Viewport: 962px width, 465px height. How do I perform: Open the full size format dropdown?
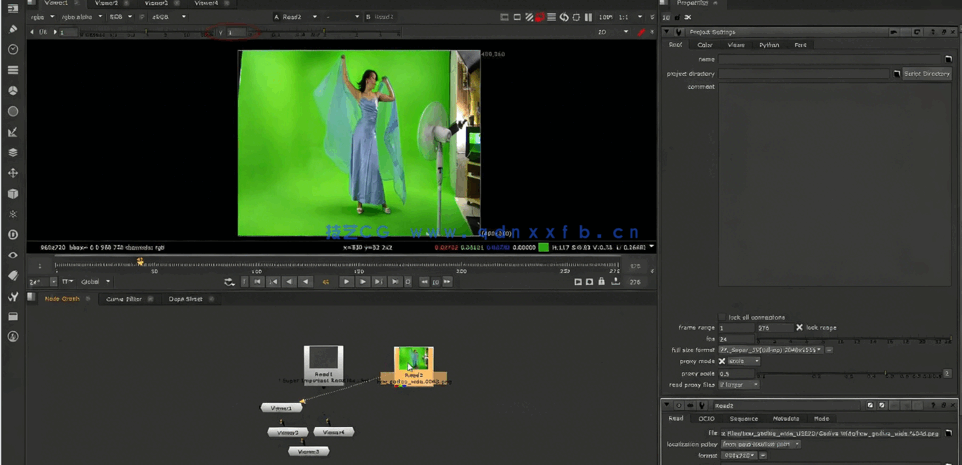pyautogui.click(x=771, y=350)
